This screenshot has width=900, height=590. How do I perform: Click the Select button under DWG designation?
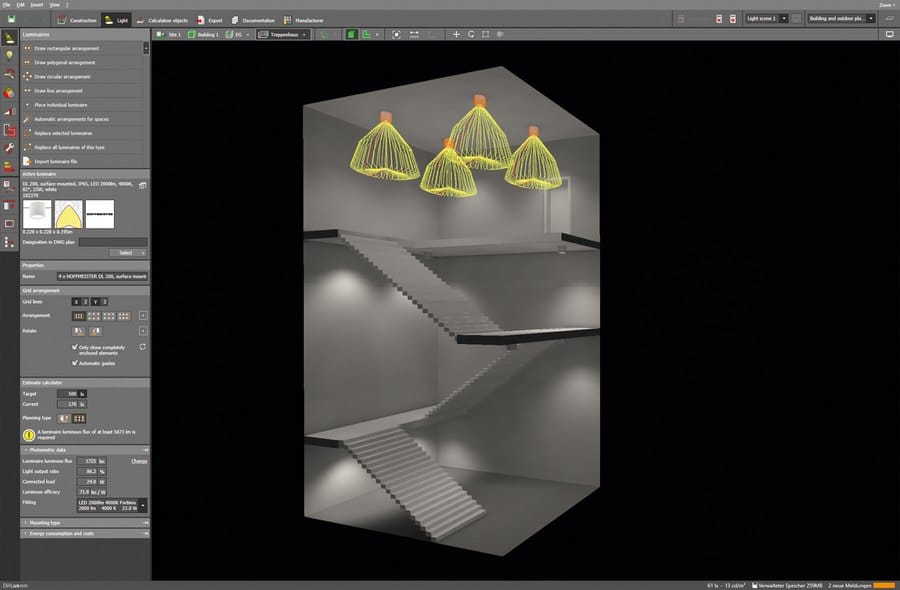pos(127,253)
